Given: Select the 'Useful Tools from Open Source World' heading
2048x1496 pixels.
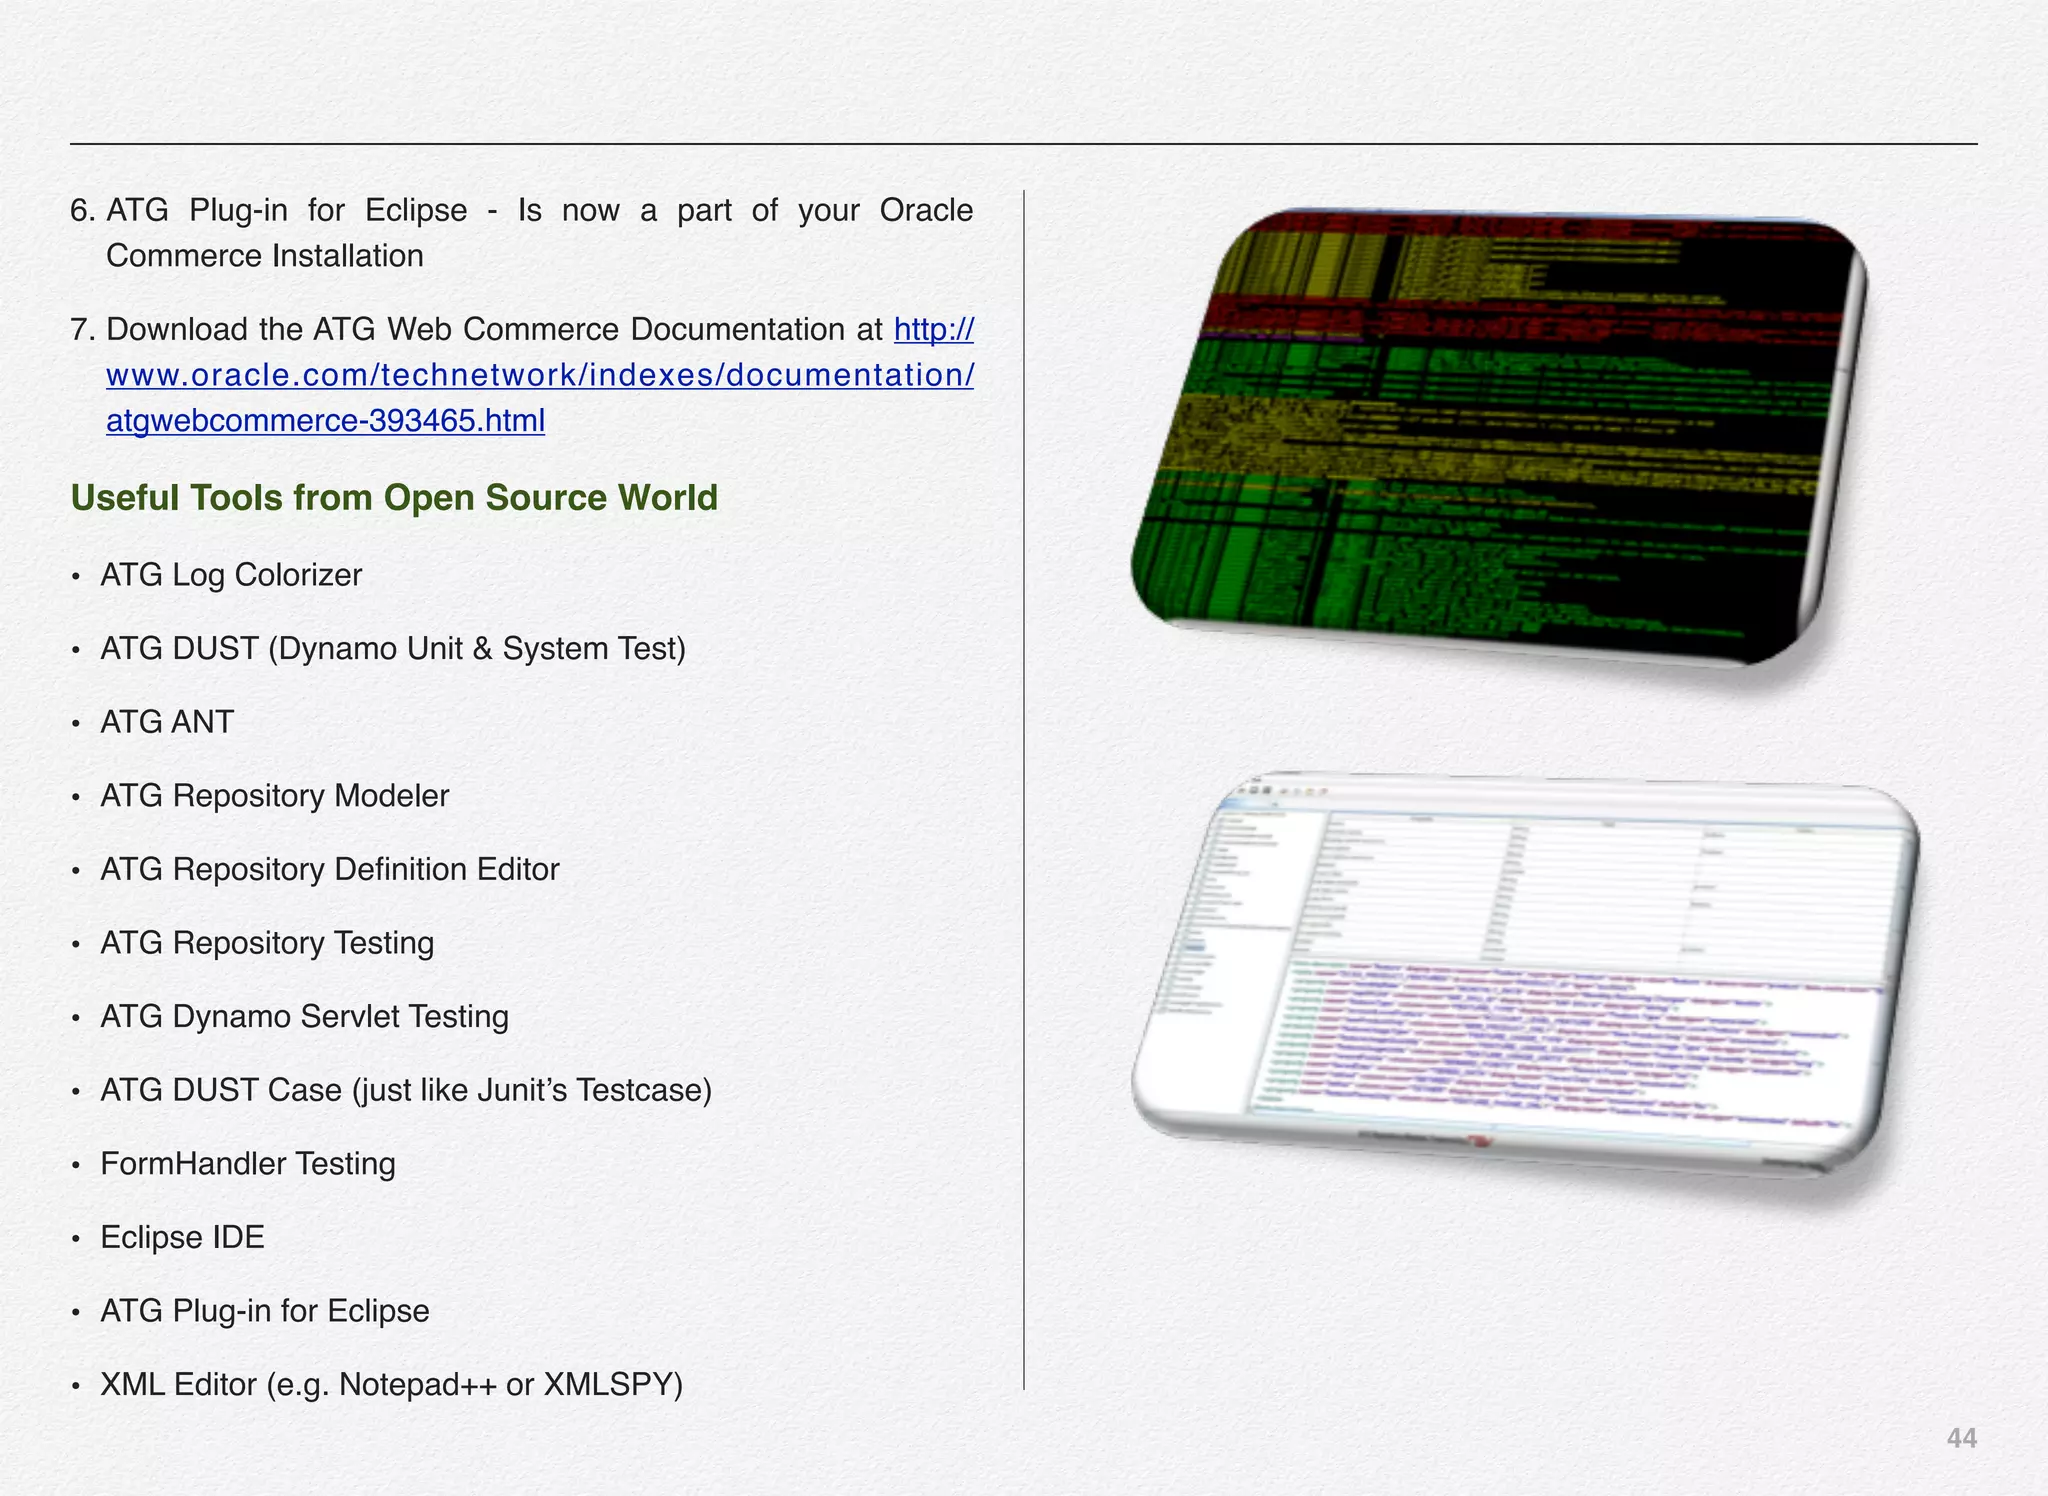Looking at the screenshot, I should coord(394,498).
